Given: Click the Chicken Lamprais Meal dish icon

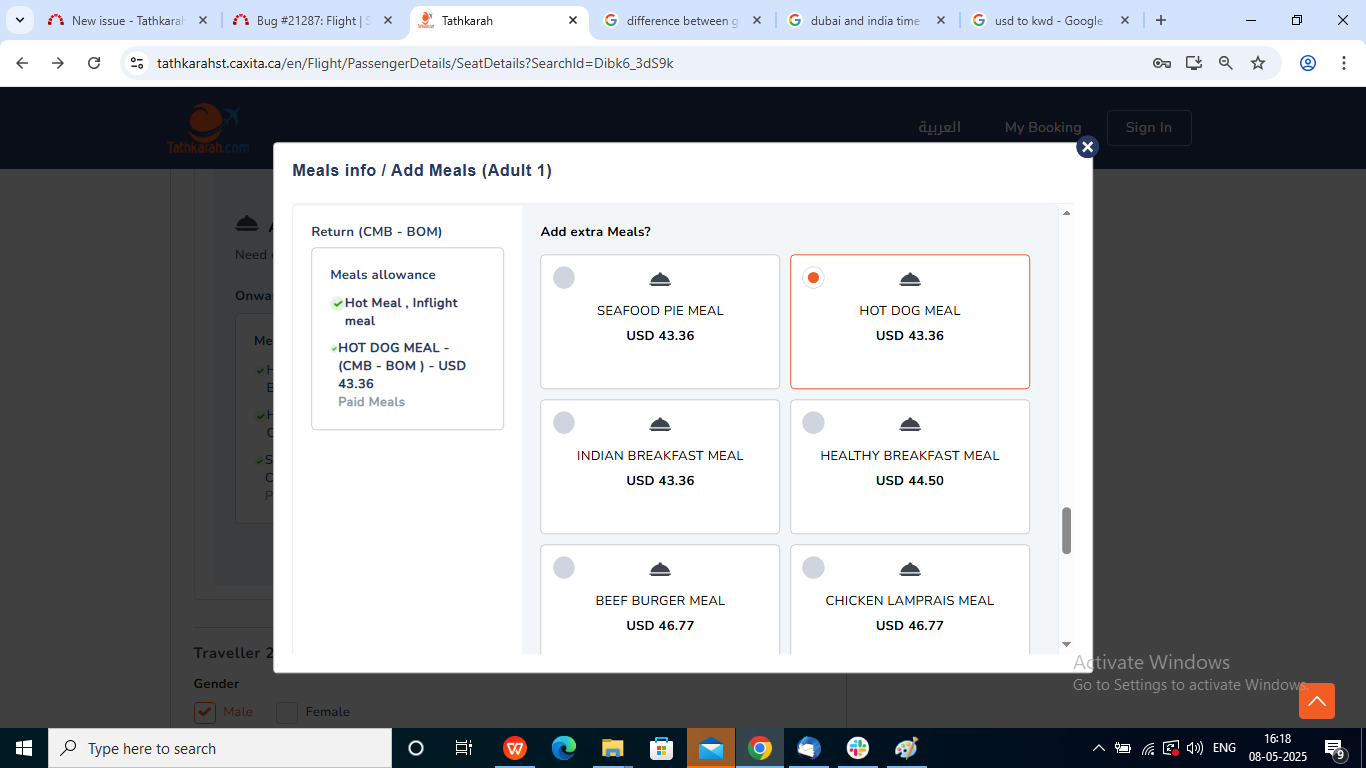Looking at the screenshot, I should 910,569.
